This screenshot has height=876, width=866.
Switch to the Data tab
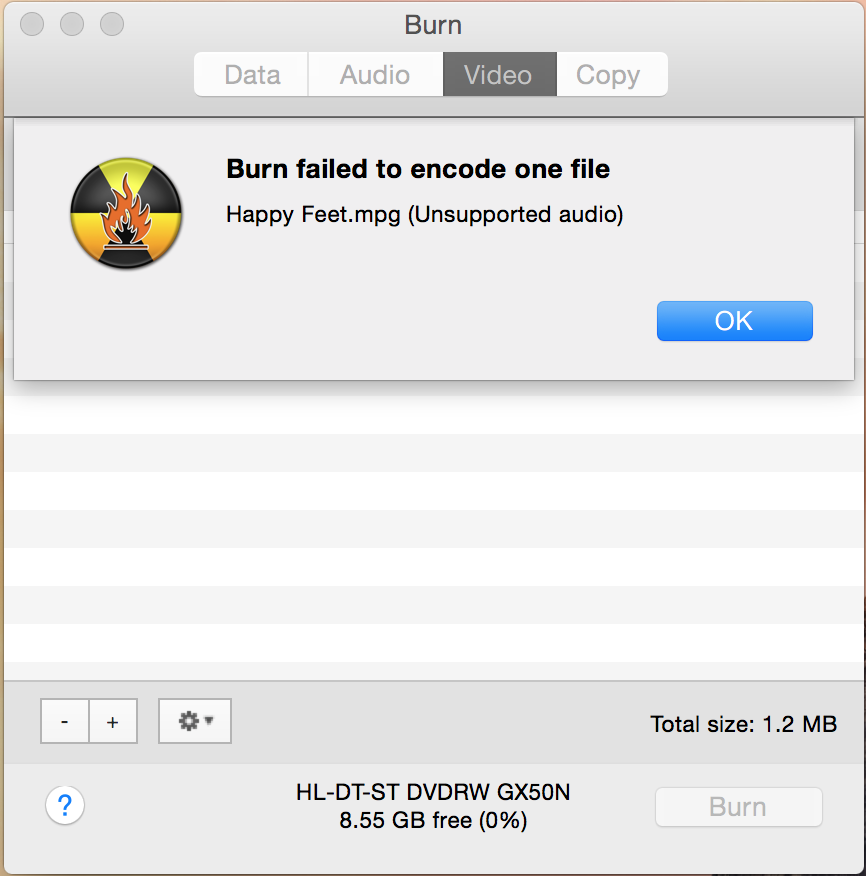point(251,74)
